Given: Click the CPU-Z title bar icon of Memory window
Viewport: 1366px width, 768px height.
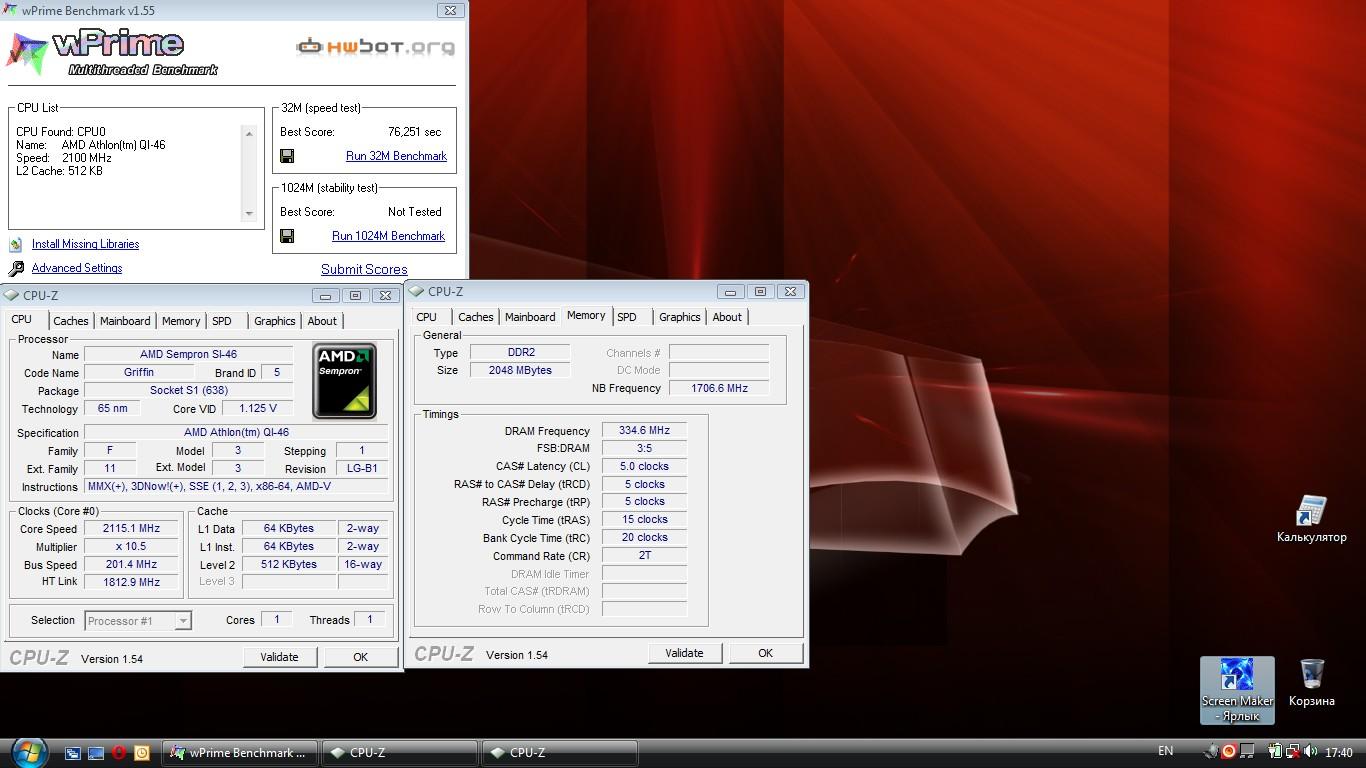Looking at the screenshot, I should (x=416, y=291).
